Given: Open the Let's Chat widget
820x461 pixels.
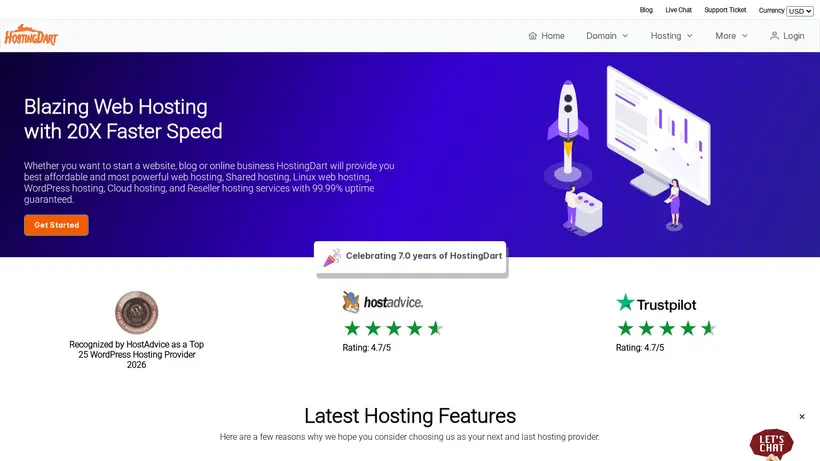Looking at the screenshot, I should pyautogui.click(x=771, y=444).
